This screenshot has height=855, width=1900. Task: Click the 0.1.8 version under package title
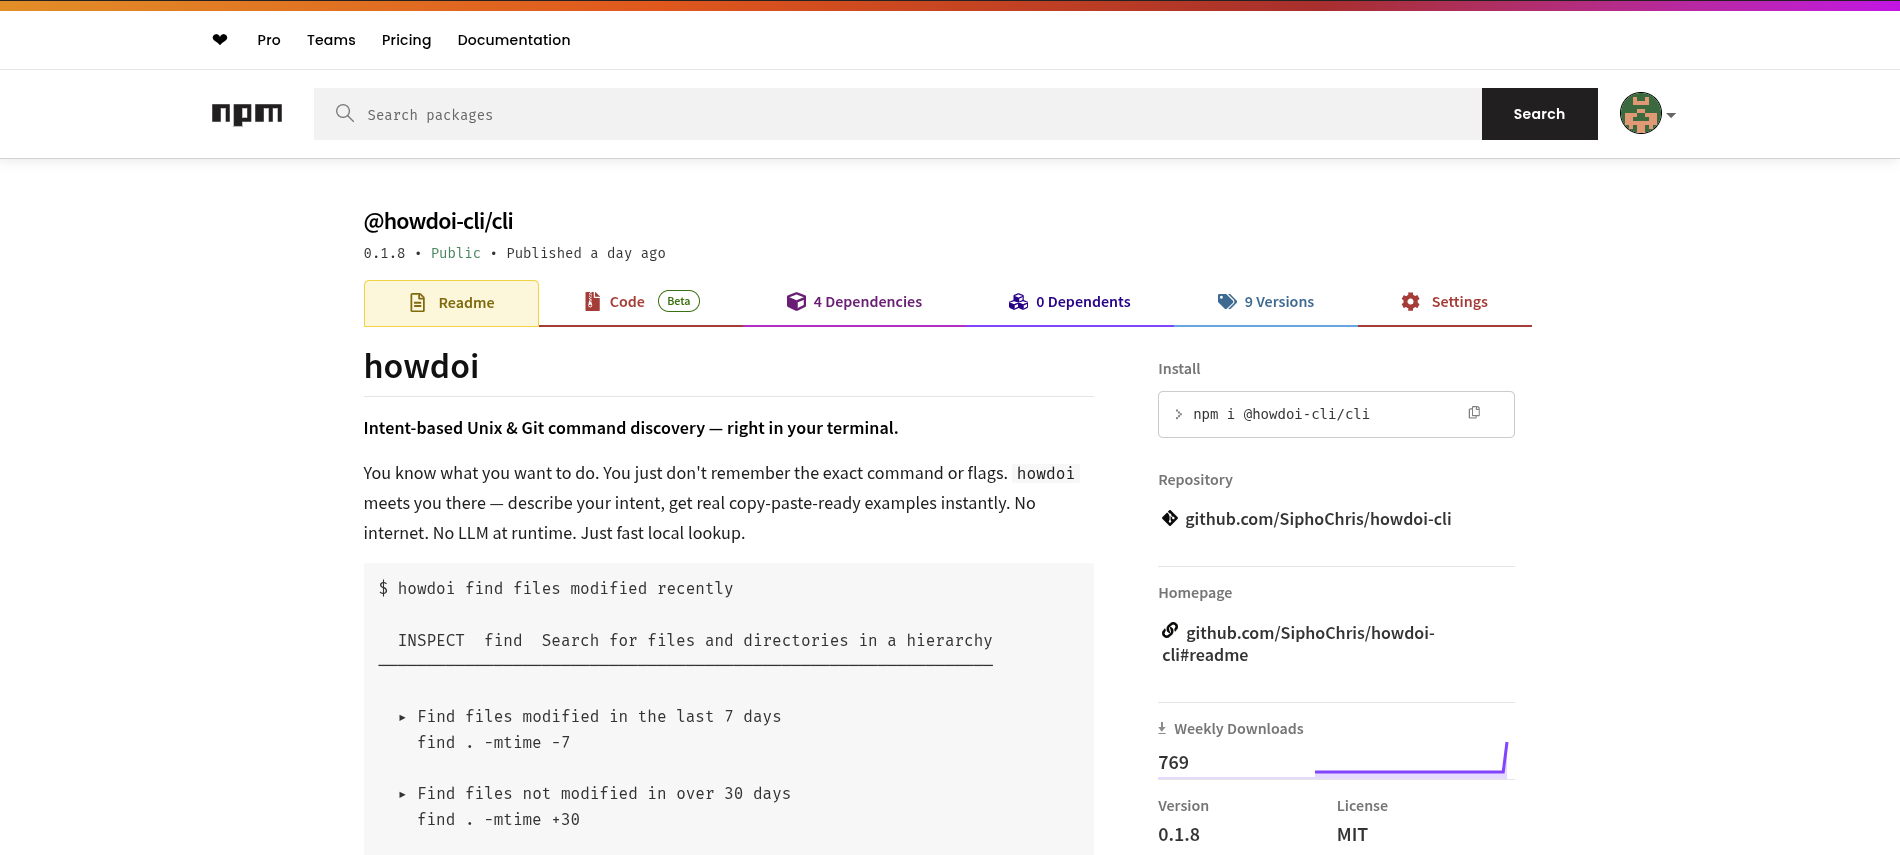384,253
